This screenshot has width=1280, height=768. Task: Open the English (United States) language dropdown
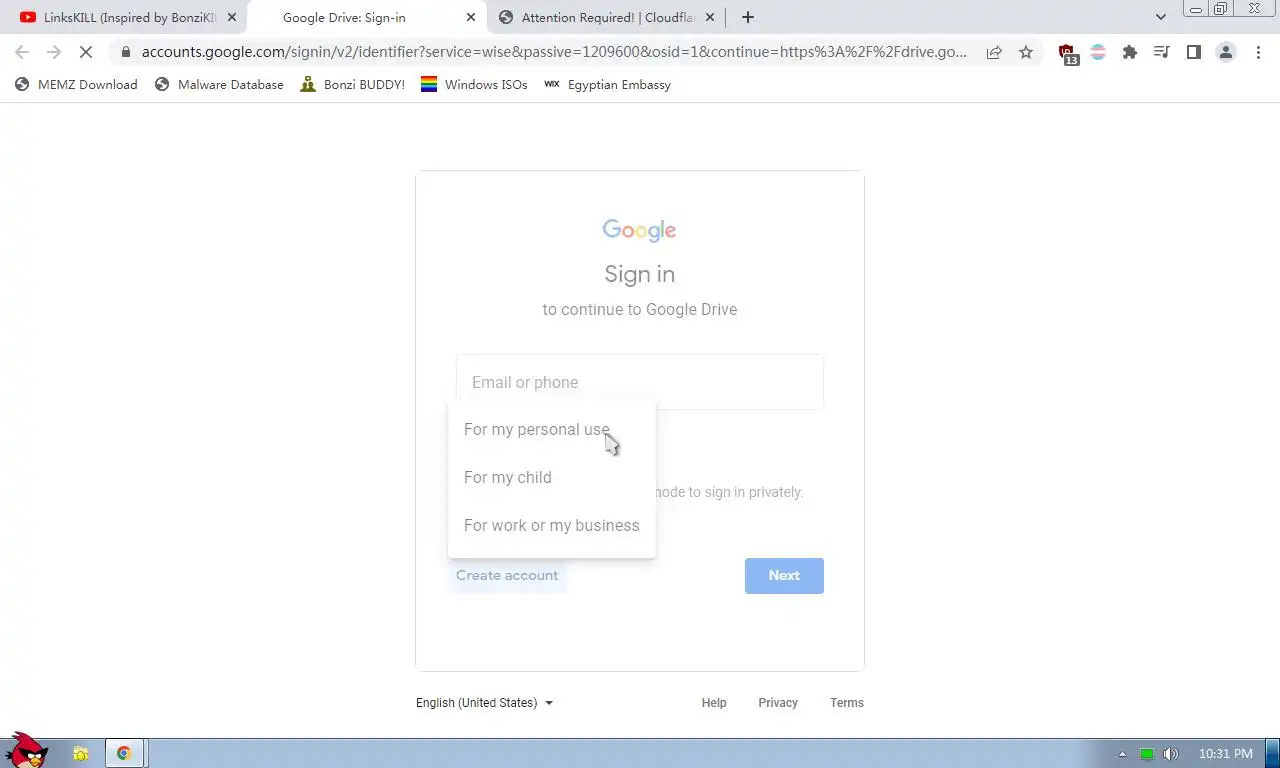pos(484,703)
